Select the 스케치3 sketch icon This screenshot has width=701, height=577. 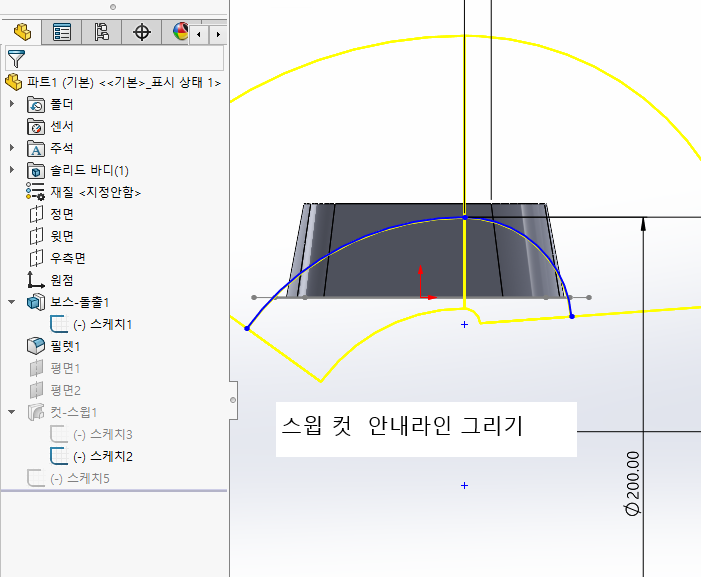click(59, 434)
